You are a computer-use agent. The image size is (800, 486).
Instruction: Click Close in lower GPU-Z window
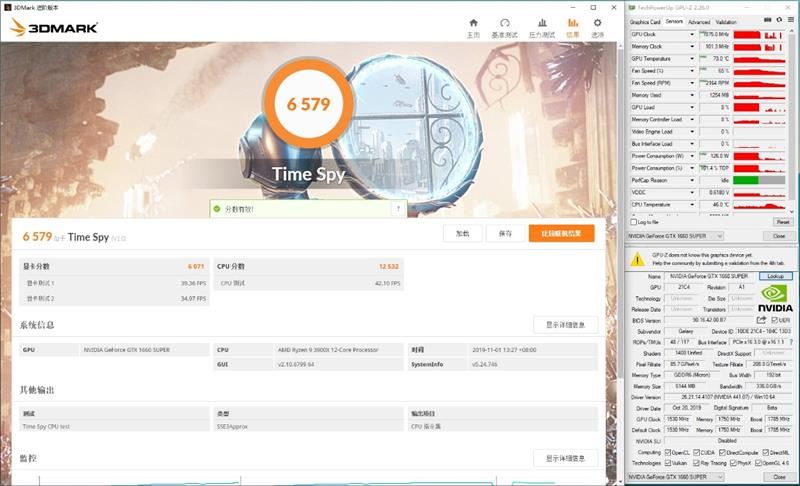pyautogui.click(x=779, y=477)
